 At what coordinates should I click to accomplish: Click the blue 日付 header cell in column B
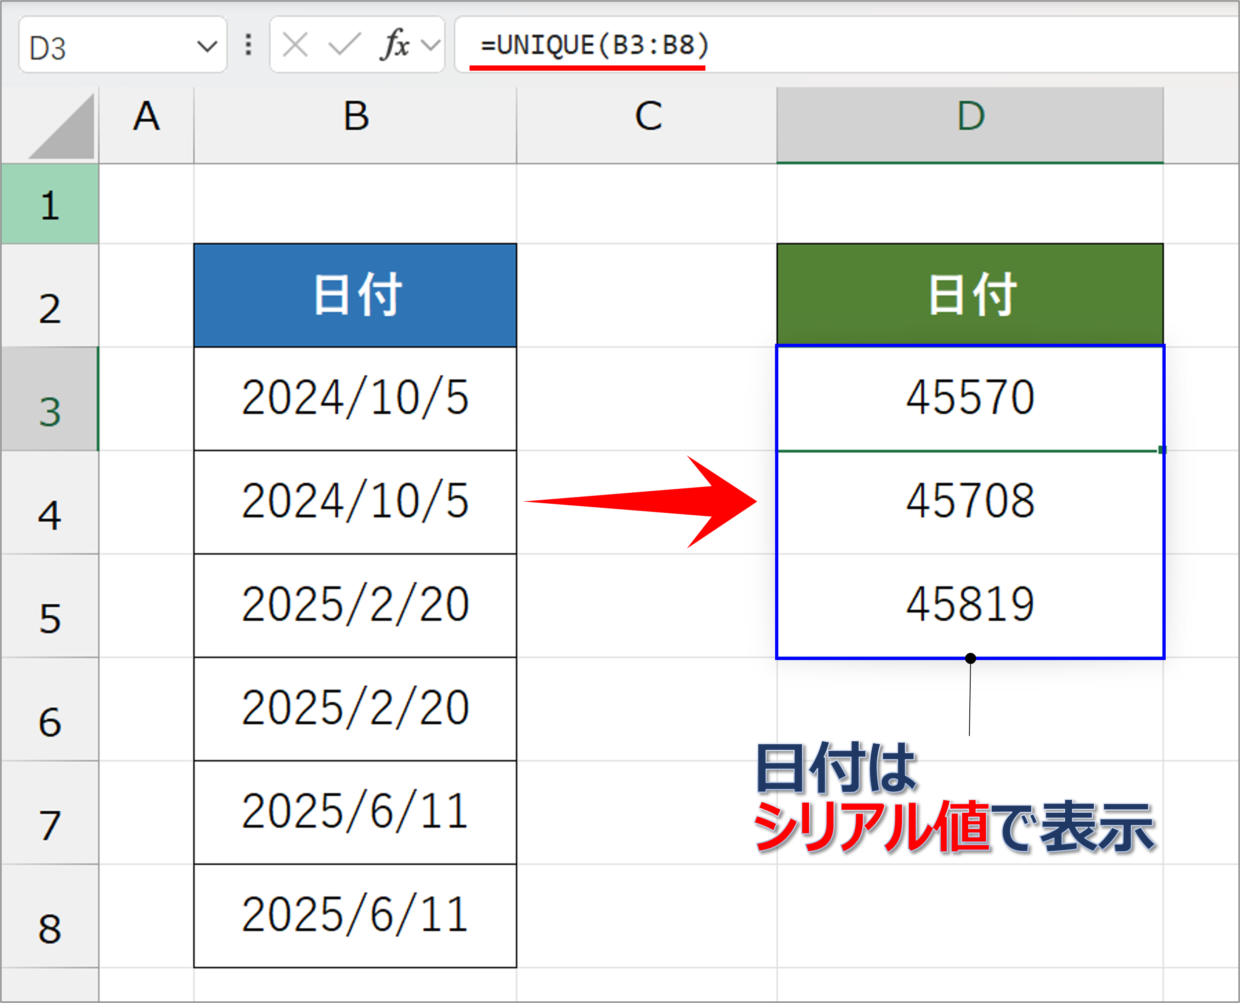pos(355,295)
